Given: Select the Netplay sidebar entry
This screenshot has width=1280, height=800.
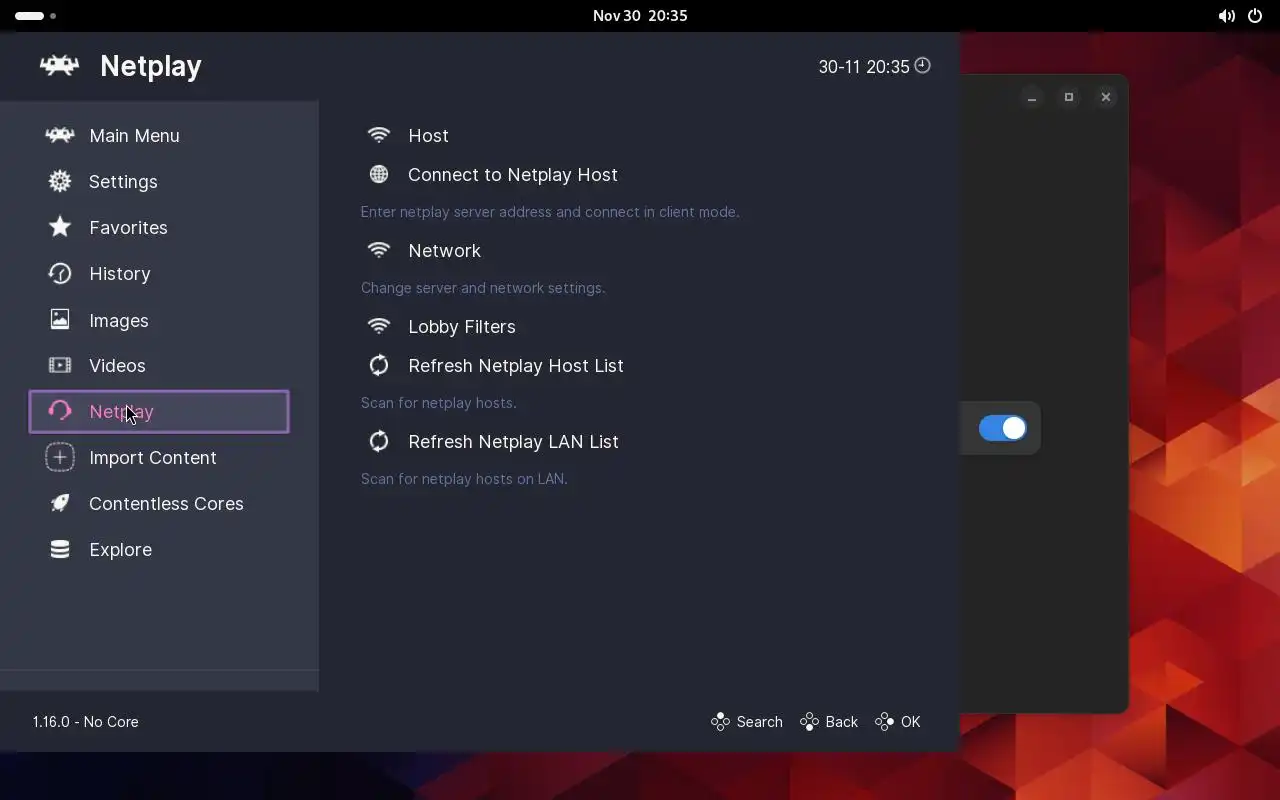Looking at the screenshot, I should coord(159,411).
